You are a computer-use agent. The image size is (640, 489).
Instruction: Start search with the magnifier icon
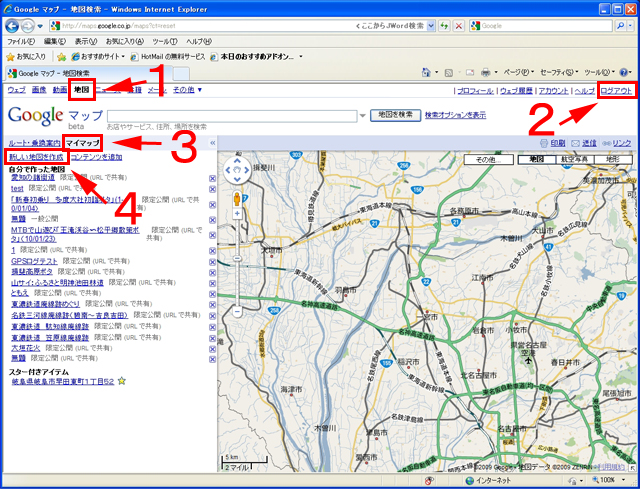(620, 26)
